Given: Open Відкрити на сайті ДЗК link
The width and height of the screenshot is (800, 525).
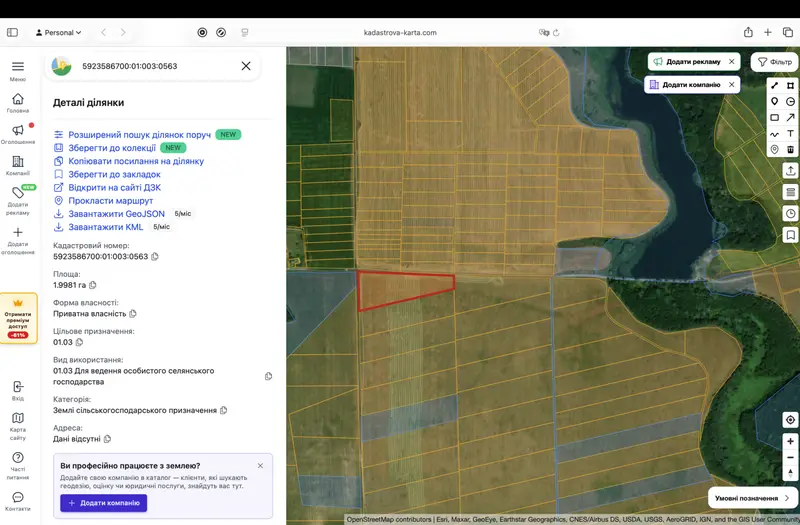Looking at the screenshot, I should (x=114, y=188).
